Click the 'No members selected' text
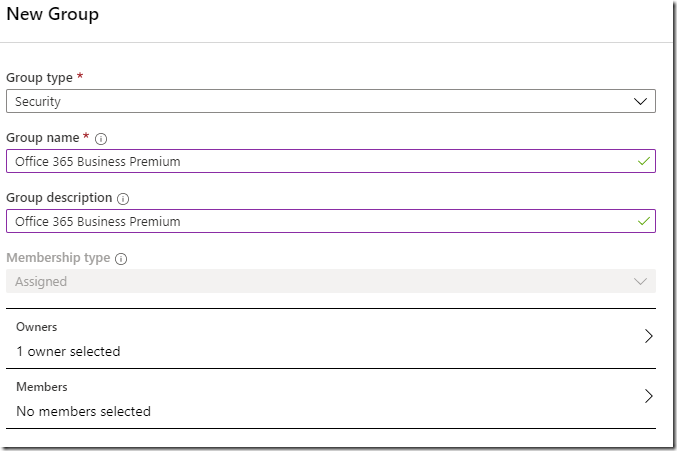 83,411
